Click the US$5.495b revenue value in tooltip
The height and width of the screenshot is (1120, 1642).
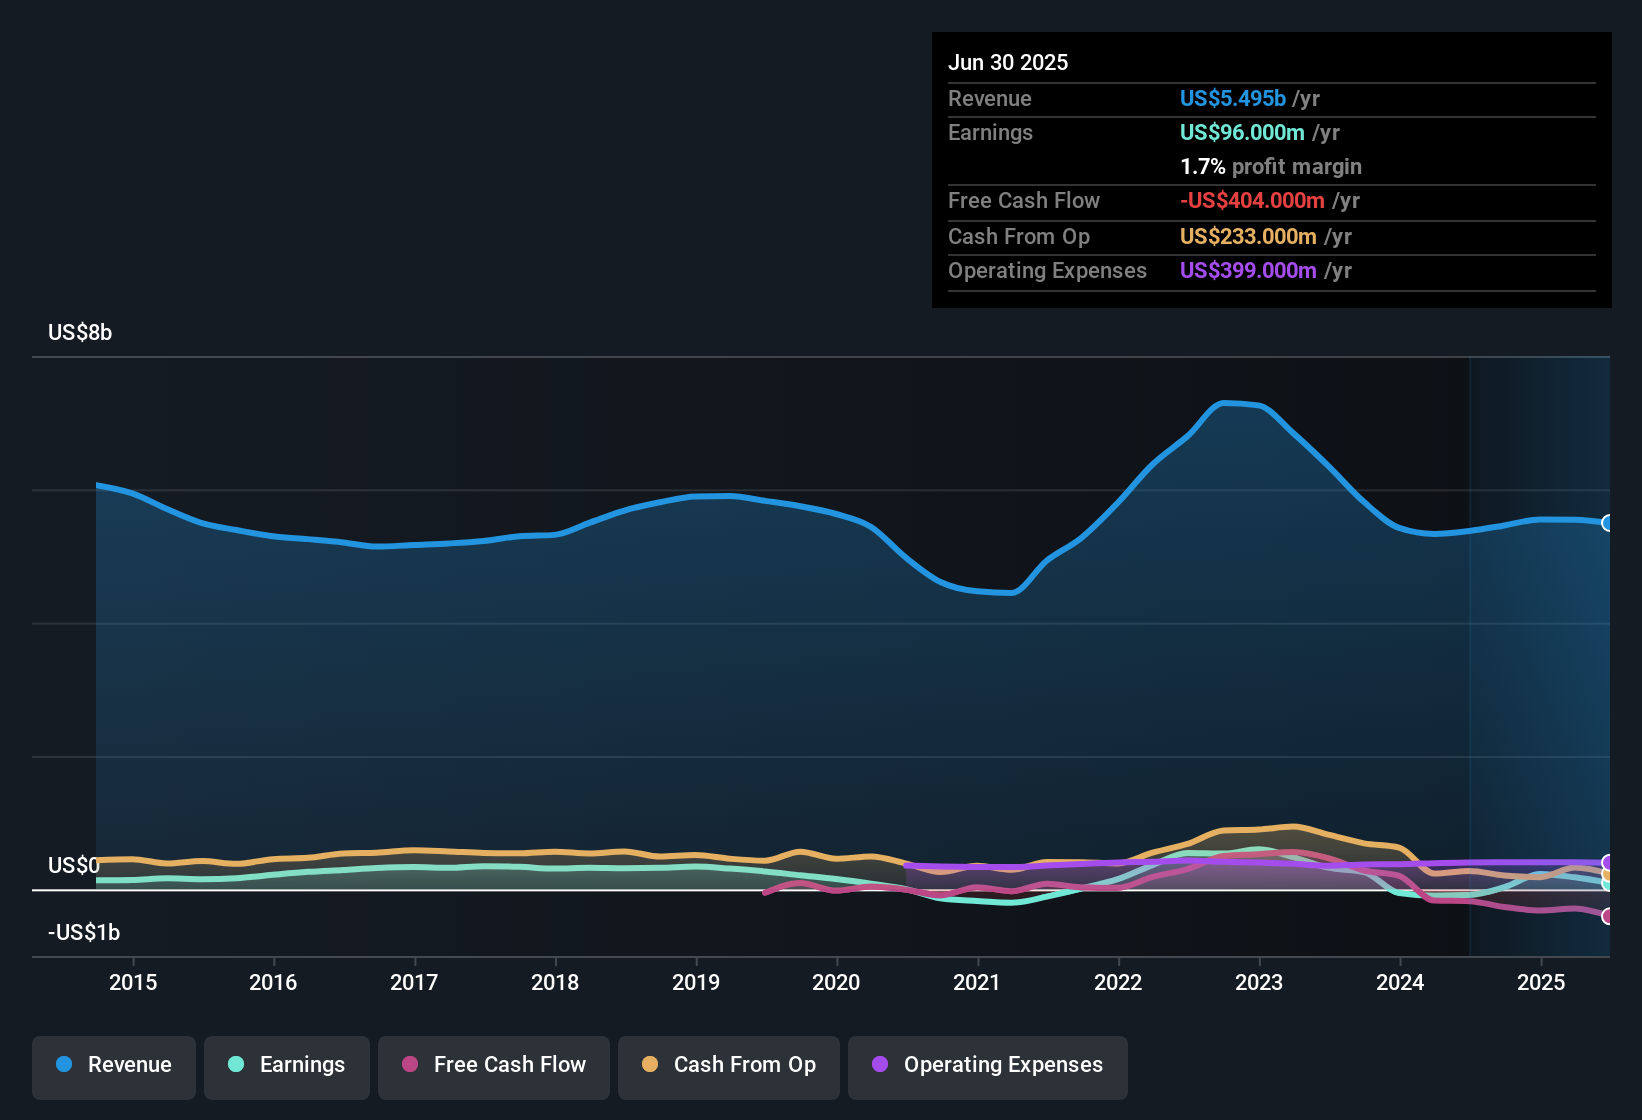[x=1232, y=98]
